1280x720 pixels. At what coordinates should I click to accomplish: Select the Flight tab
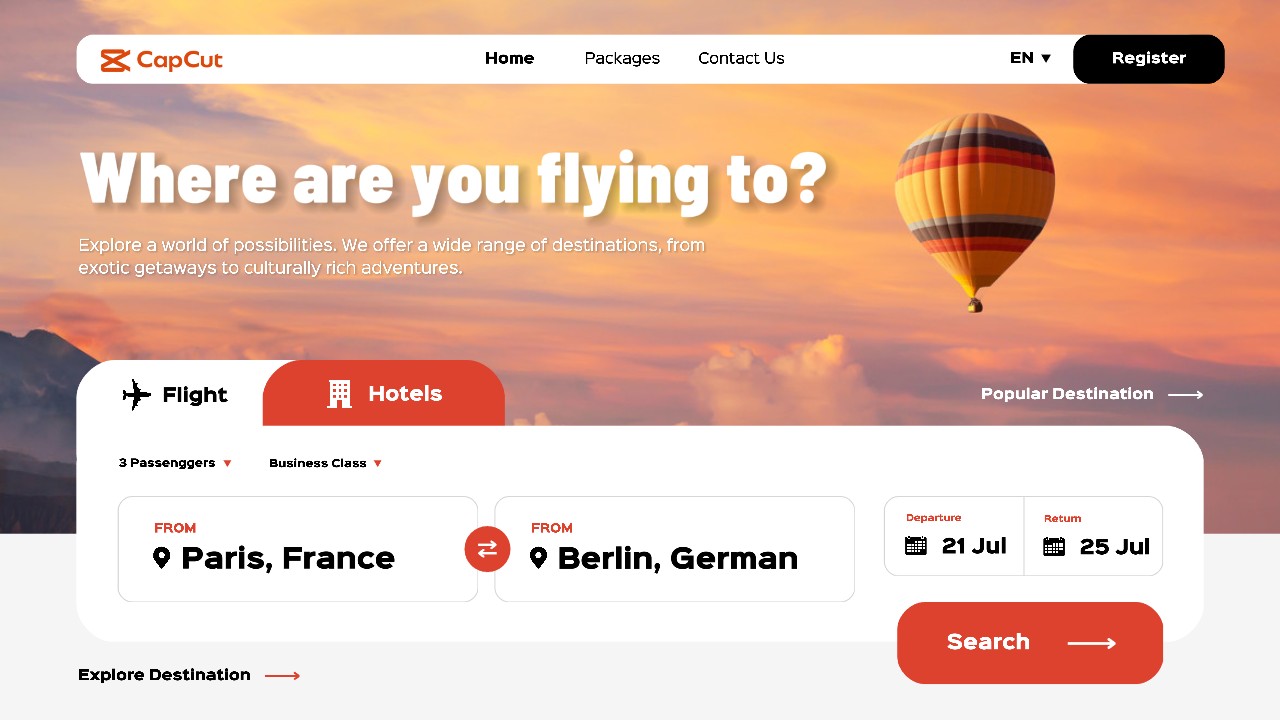(176, 395)
